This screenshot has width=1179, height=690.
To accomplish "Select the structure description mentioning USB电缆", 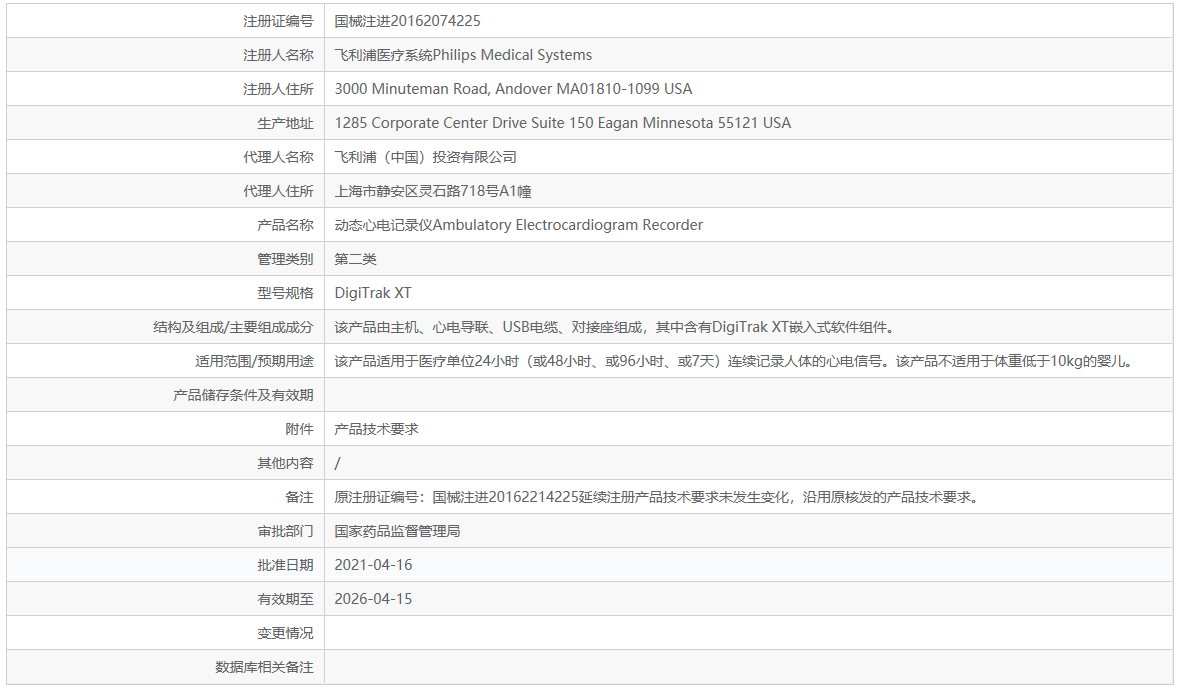I will pyautogui.click(x=614, y=327).
